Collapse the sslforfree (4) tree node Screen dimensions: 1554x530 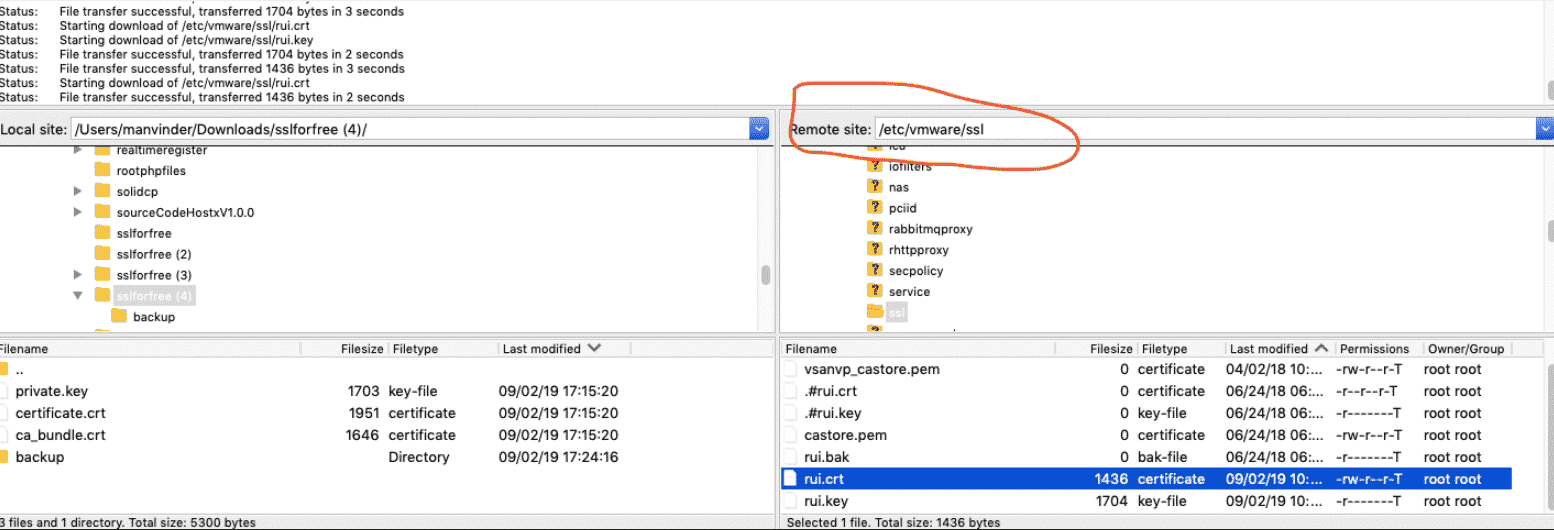click(79, 296)
